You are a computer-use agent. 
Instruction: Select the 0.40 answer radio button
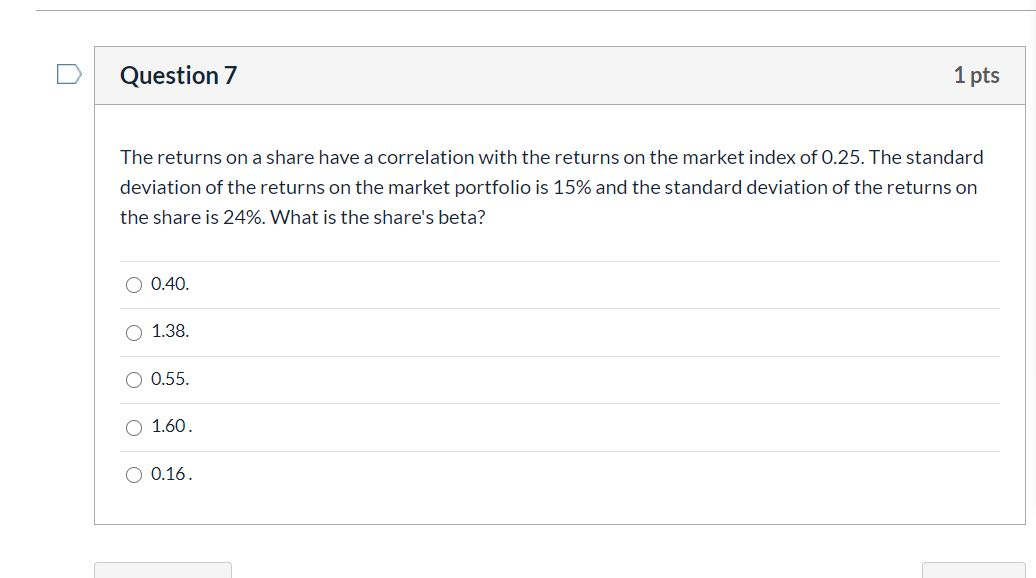(x=134, y=285)
